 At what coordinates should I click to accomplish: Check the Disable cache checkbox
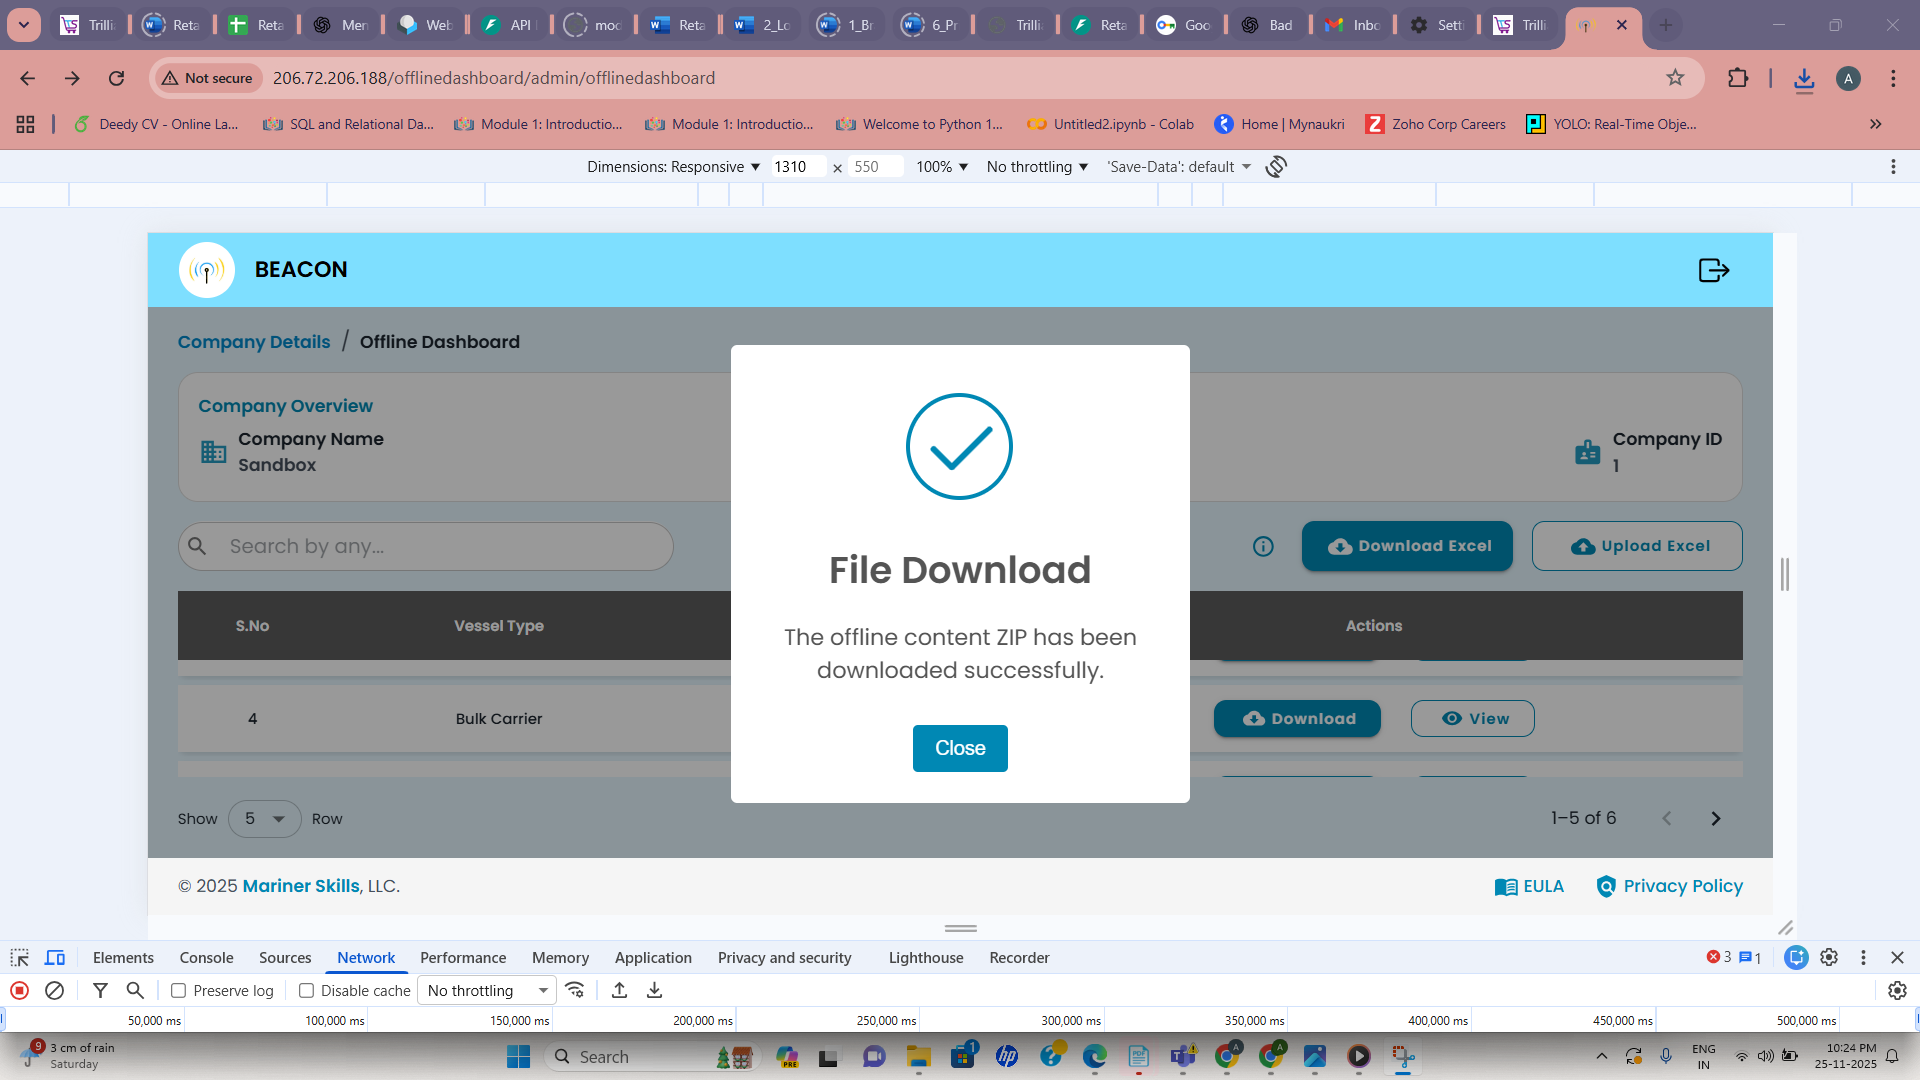click(307, 990)
